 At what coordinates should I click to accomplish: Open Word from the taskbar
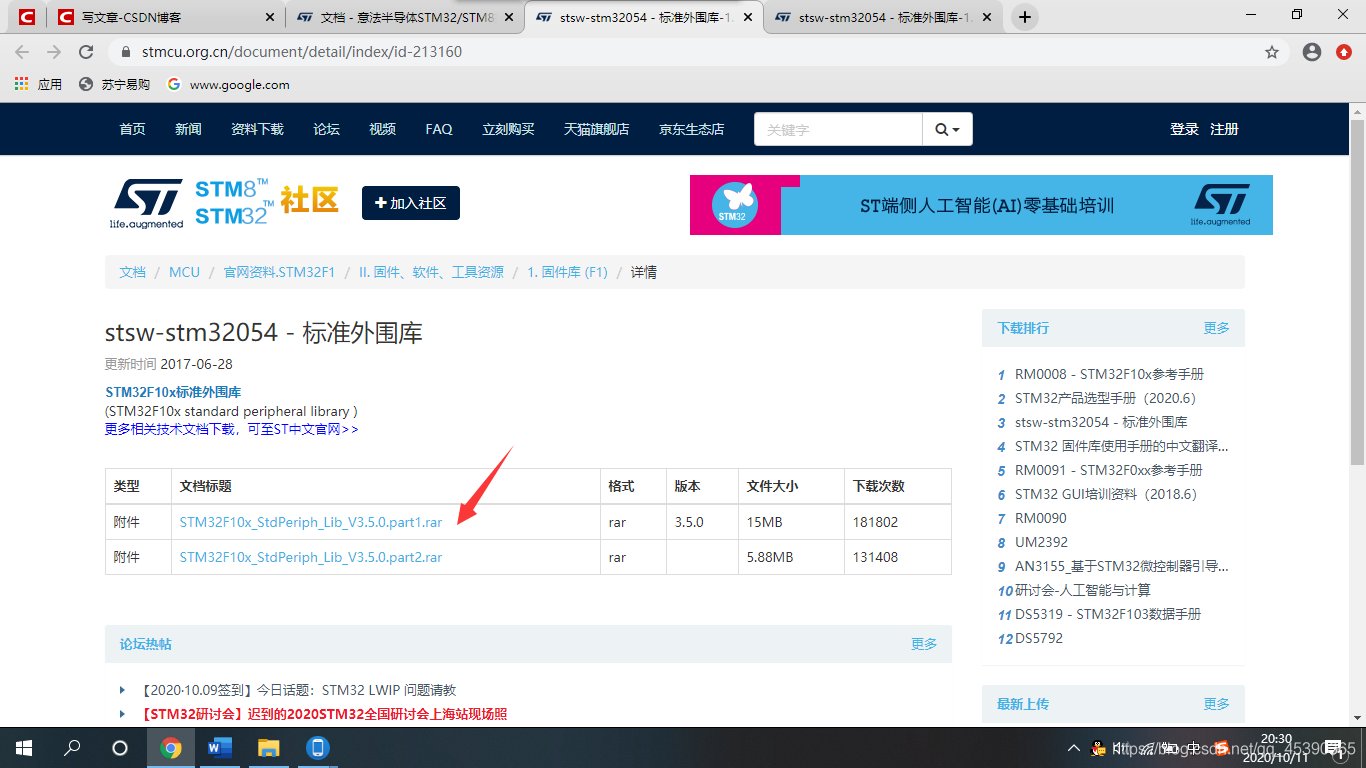[x=220, y=748]
